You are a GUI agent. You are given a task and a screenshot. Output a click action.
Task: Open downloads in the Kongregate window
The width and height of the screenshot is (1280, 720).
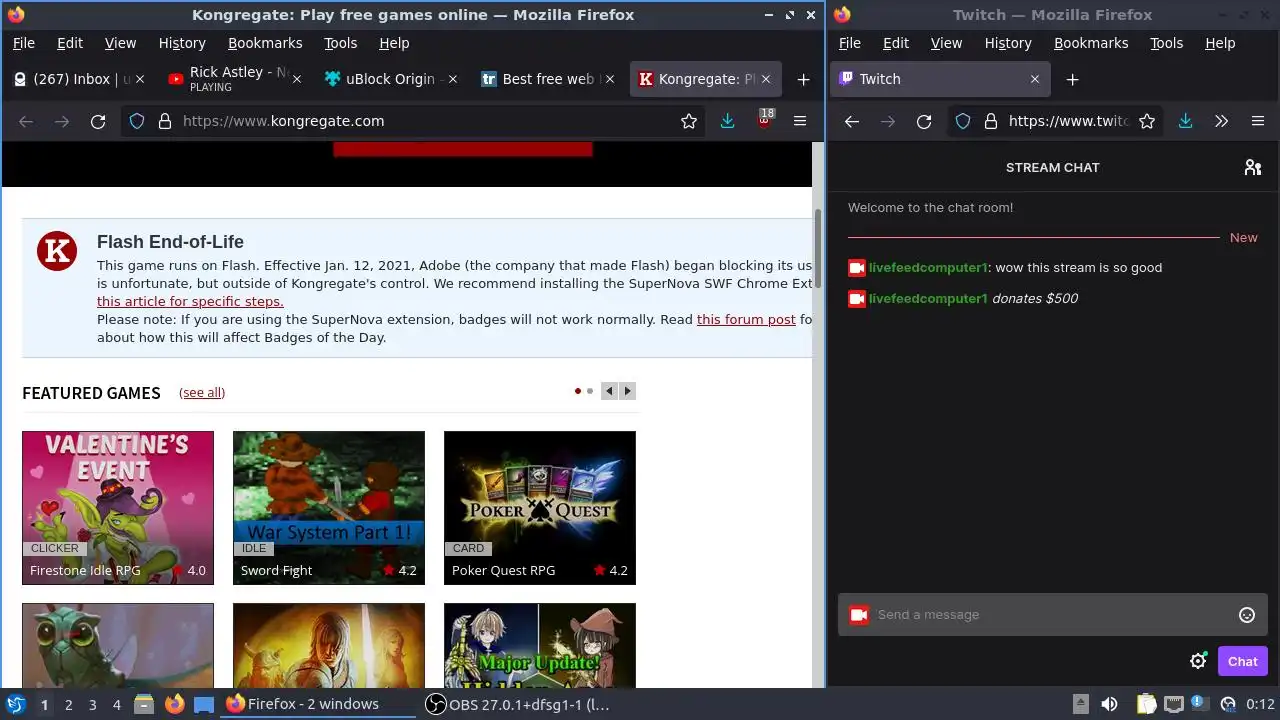pyautogui.click(x=727, y=121)
